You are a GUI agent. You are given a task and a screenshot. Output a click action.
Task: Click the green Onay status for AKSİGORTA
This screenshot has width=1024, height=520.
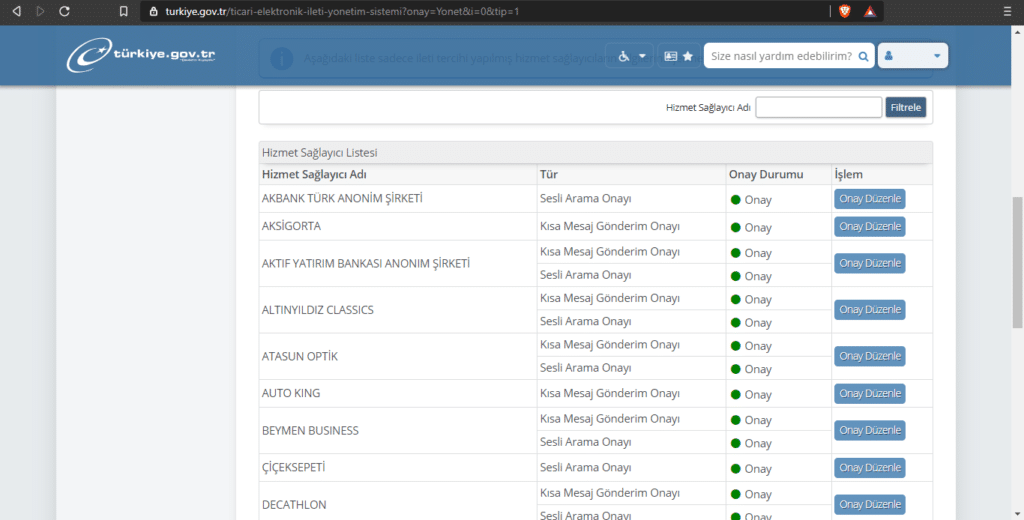click(x=751, y=227)
